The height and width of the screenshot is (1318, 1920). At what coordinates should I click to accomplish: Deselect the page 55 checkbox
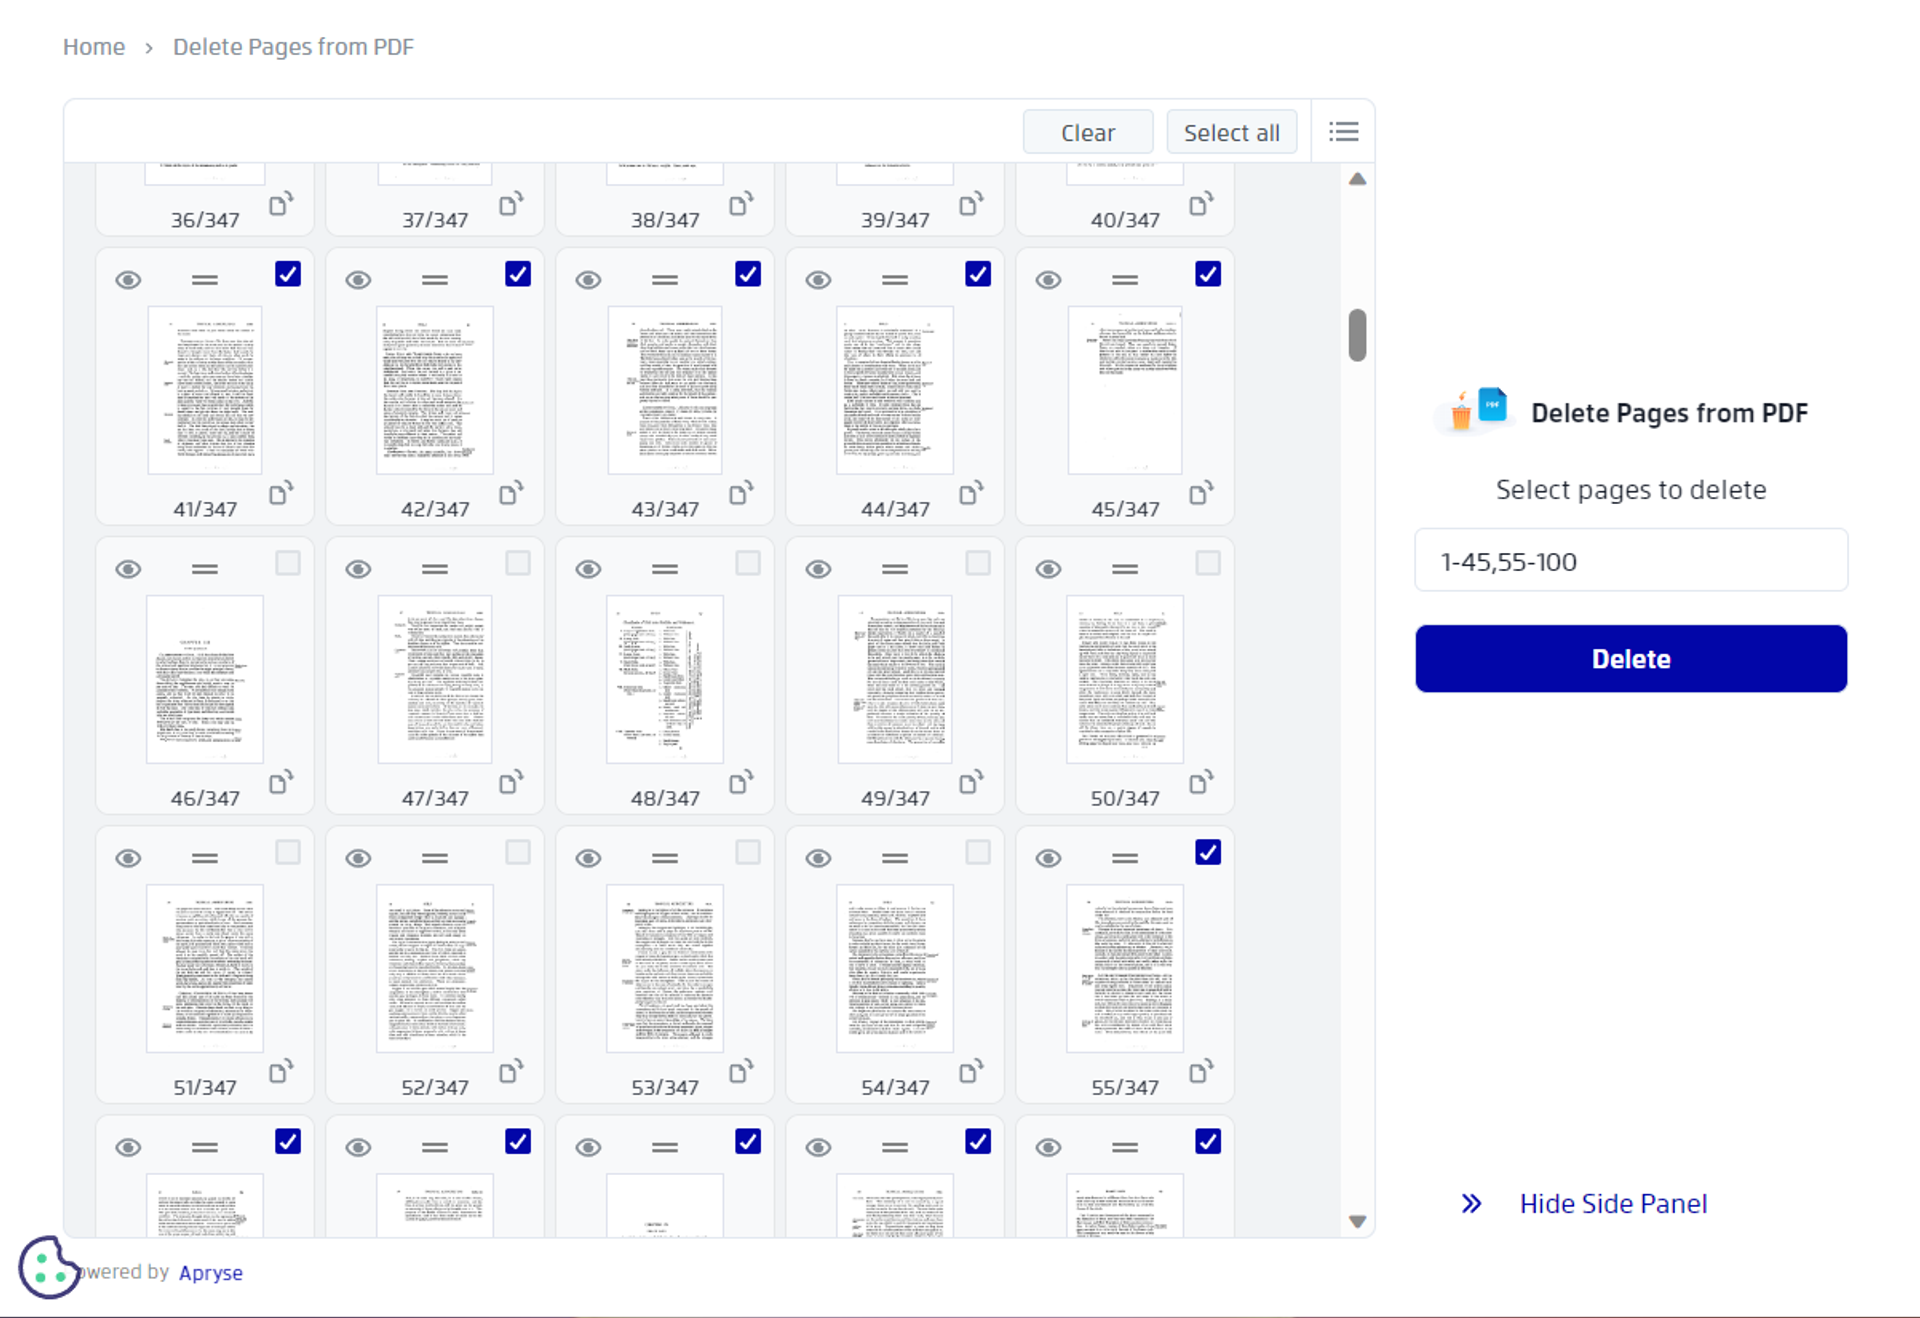point(1208,852)
